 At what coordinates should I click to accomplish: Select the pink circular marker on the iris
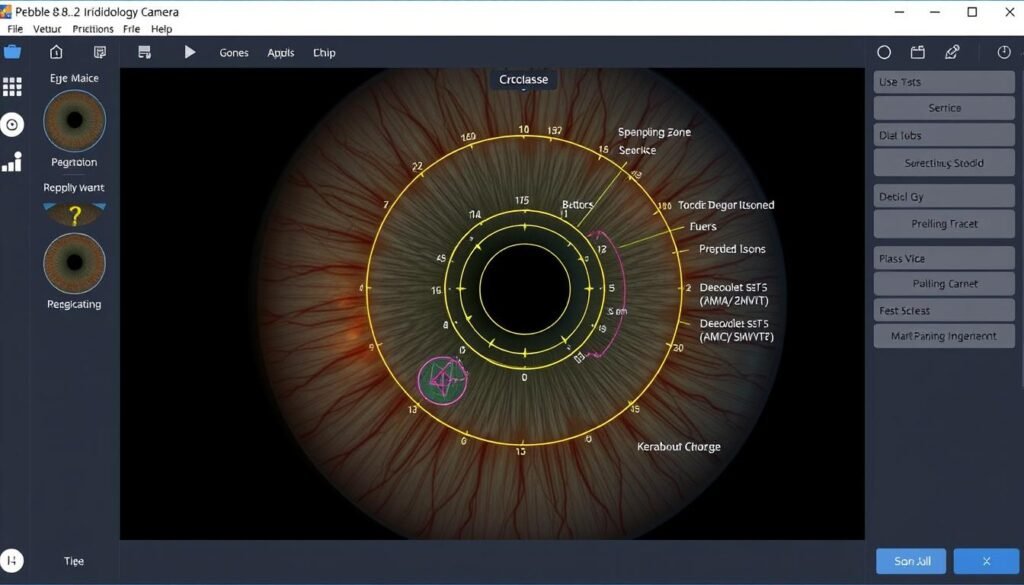pyautogui.click(x=443, y=381)
